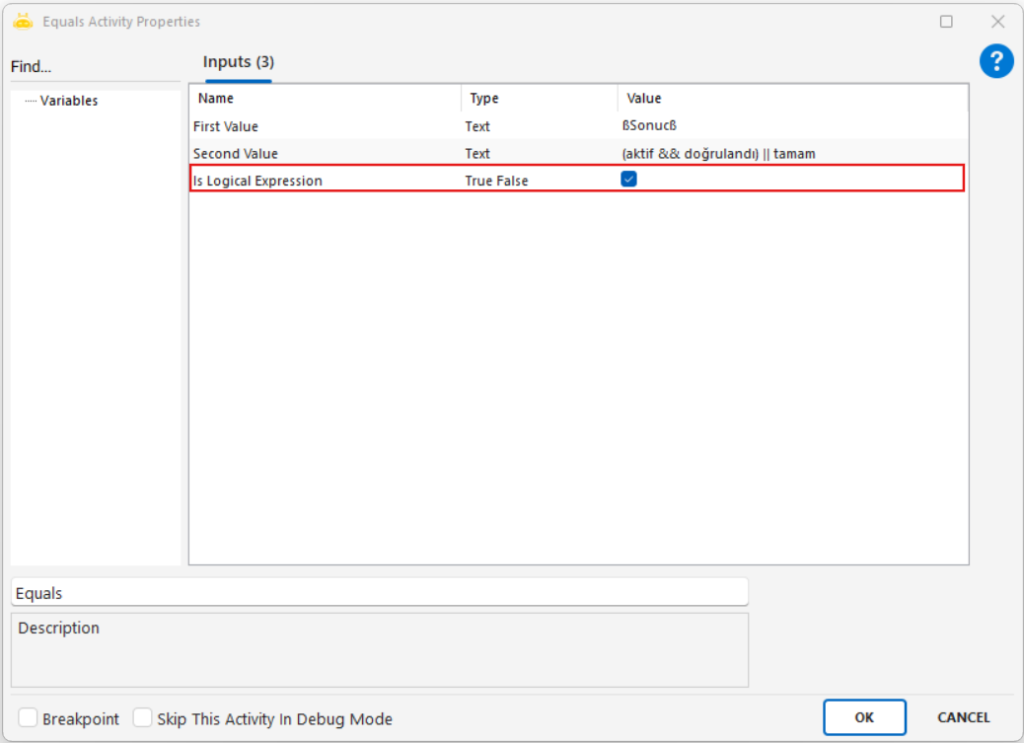Edit the Second Value expression cell
Viewport: 1024px width, 743px height.
[x=790, y=154]
